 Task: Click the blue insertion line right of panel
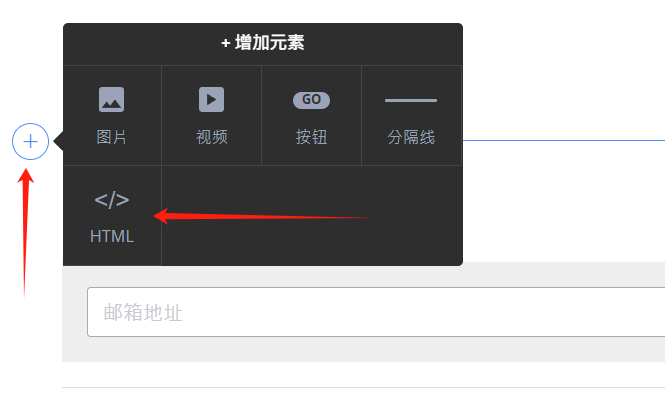(x=564, y=140)
